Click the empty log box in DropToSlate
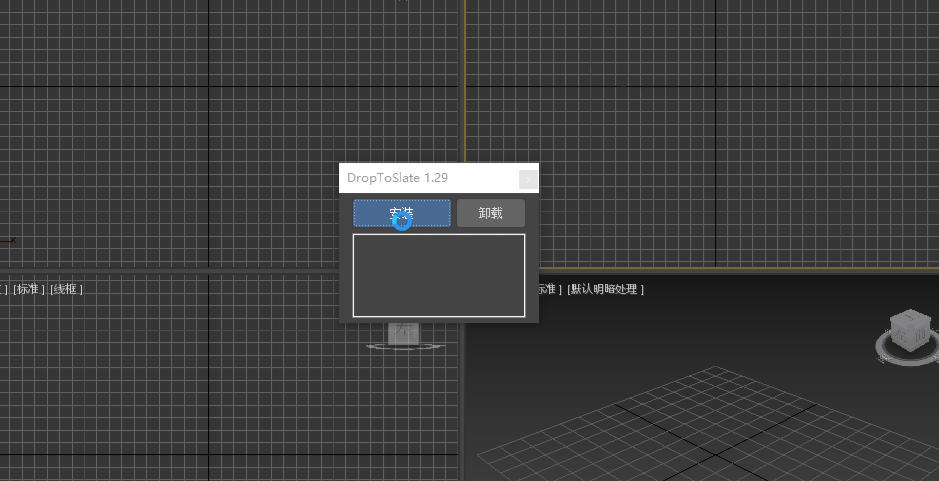 pos(439,275)
